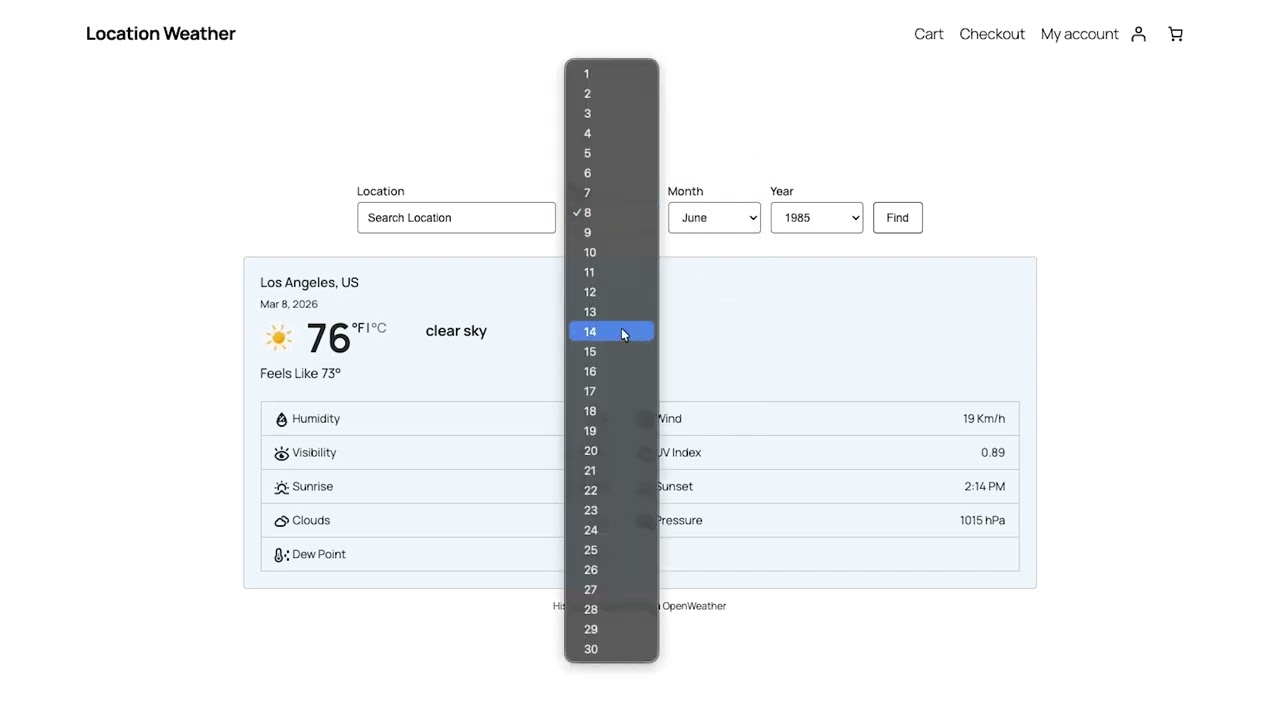Screen dimensions: 1280x720
Task: Pick day 14 from the day list
Action: tap(611, 332)
